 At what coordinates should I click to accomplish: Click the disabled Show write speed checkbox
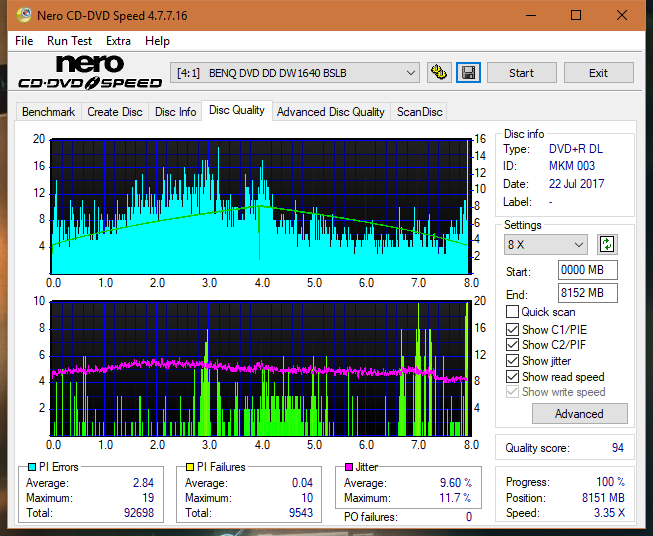pyautogui.click(x=512, y=392)
